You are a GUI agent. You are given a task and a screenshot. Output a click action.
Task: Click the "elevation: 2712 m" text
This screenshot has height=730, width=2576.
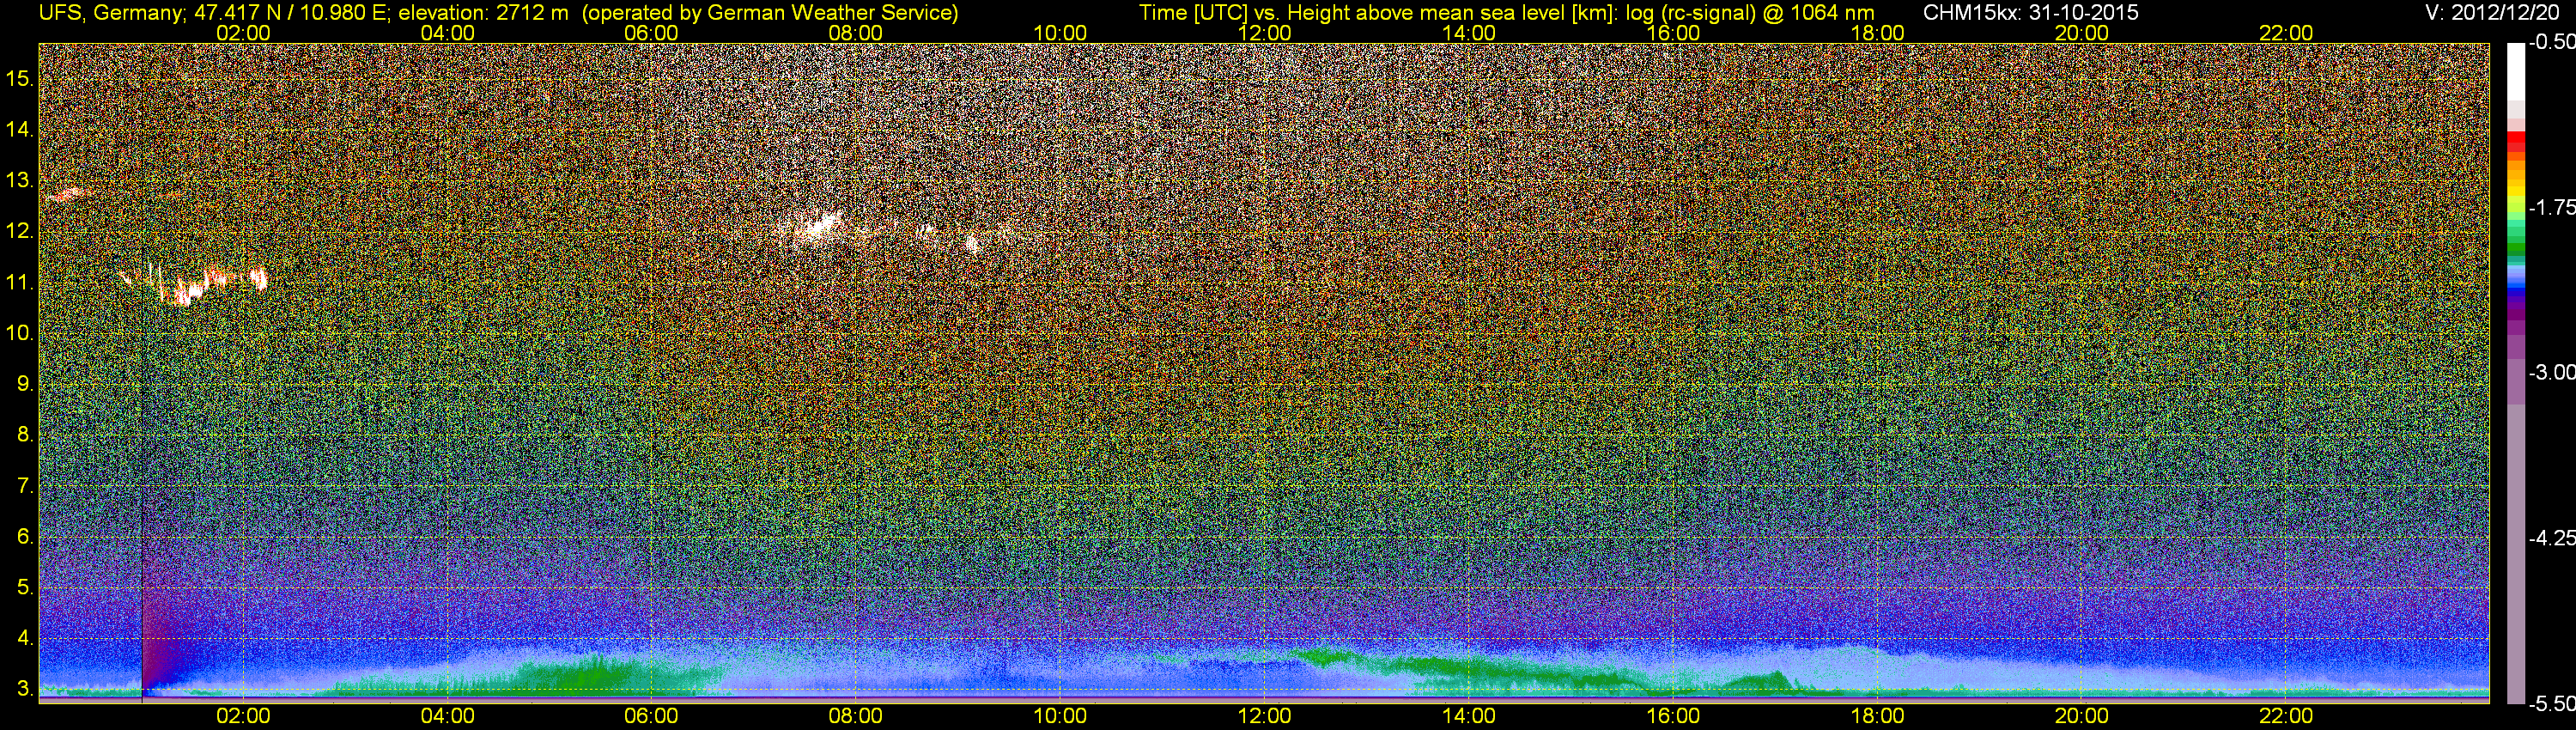(x=482, y=13)
